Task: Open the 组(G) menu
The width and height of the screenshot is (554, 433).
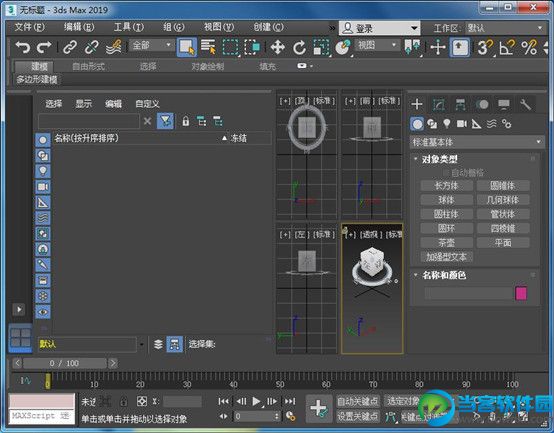Action: (173, 27)
